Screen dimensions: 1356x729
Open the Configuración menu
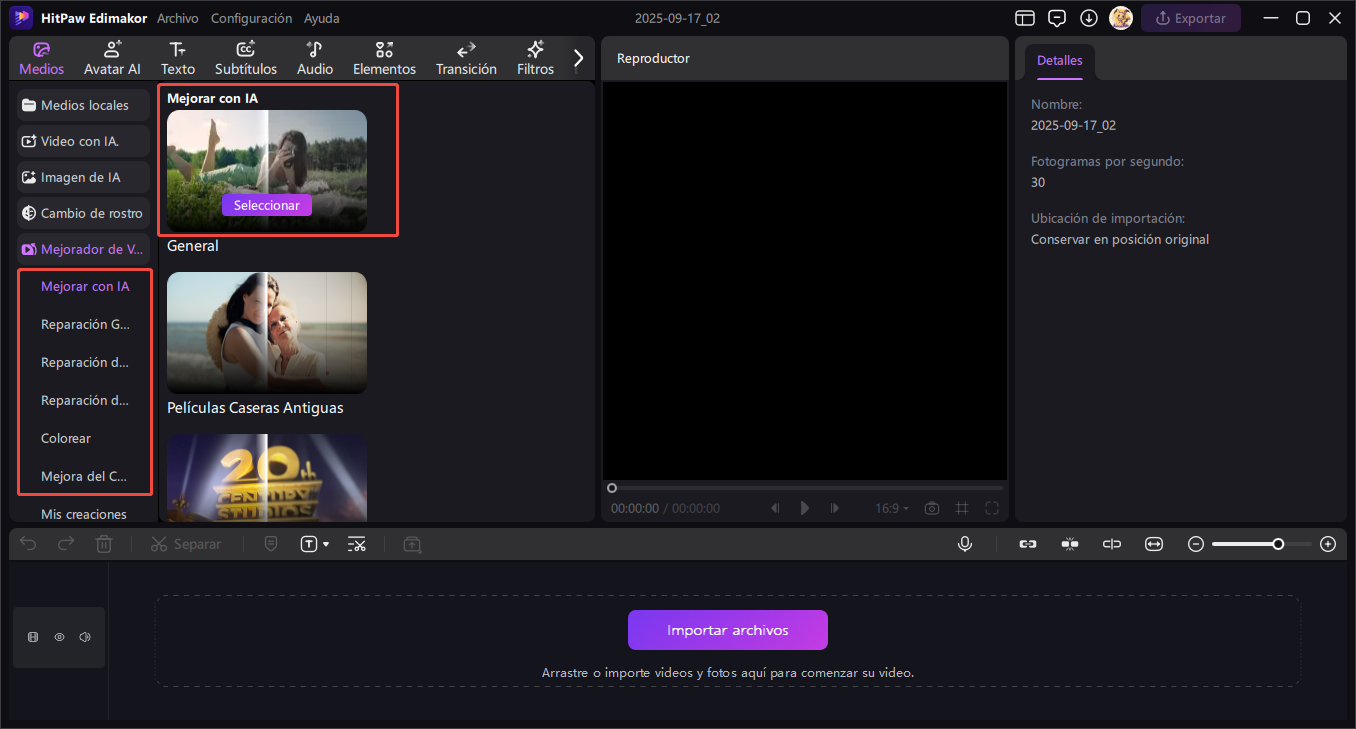coord(252,18)
